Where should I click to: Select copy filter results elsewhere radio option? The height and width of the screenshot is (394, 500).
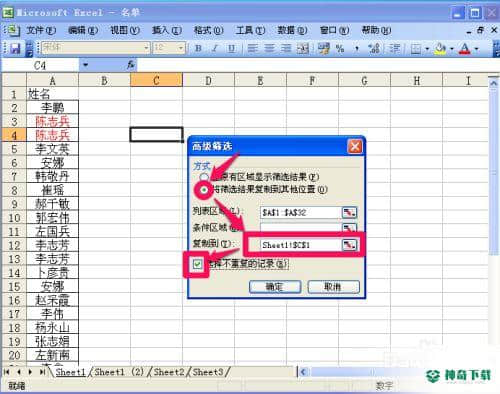(x=204, y=190)
